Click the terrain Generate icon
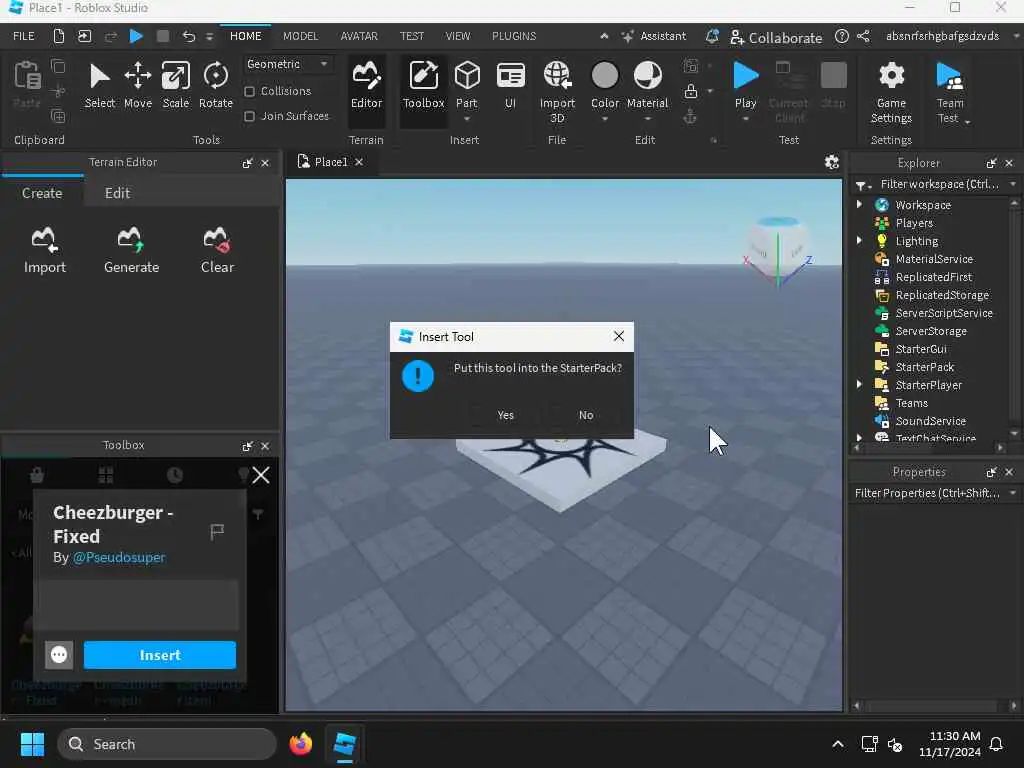The height and width of the screenshot is (768, 1024). click(131, 251)
